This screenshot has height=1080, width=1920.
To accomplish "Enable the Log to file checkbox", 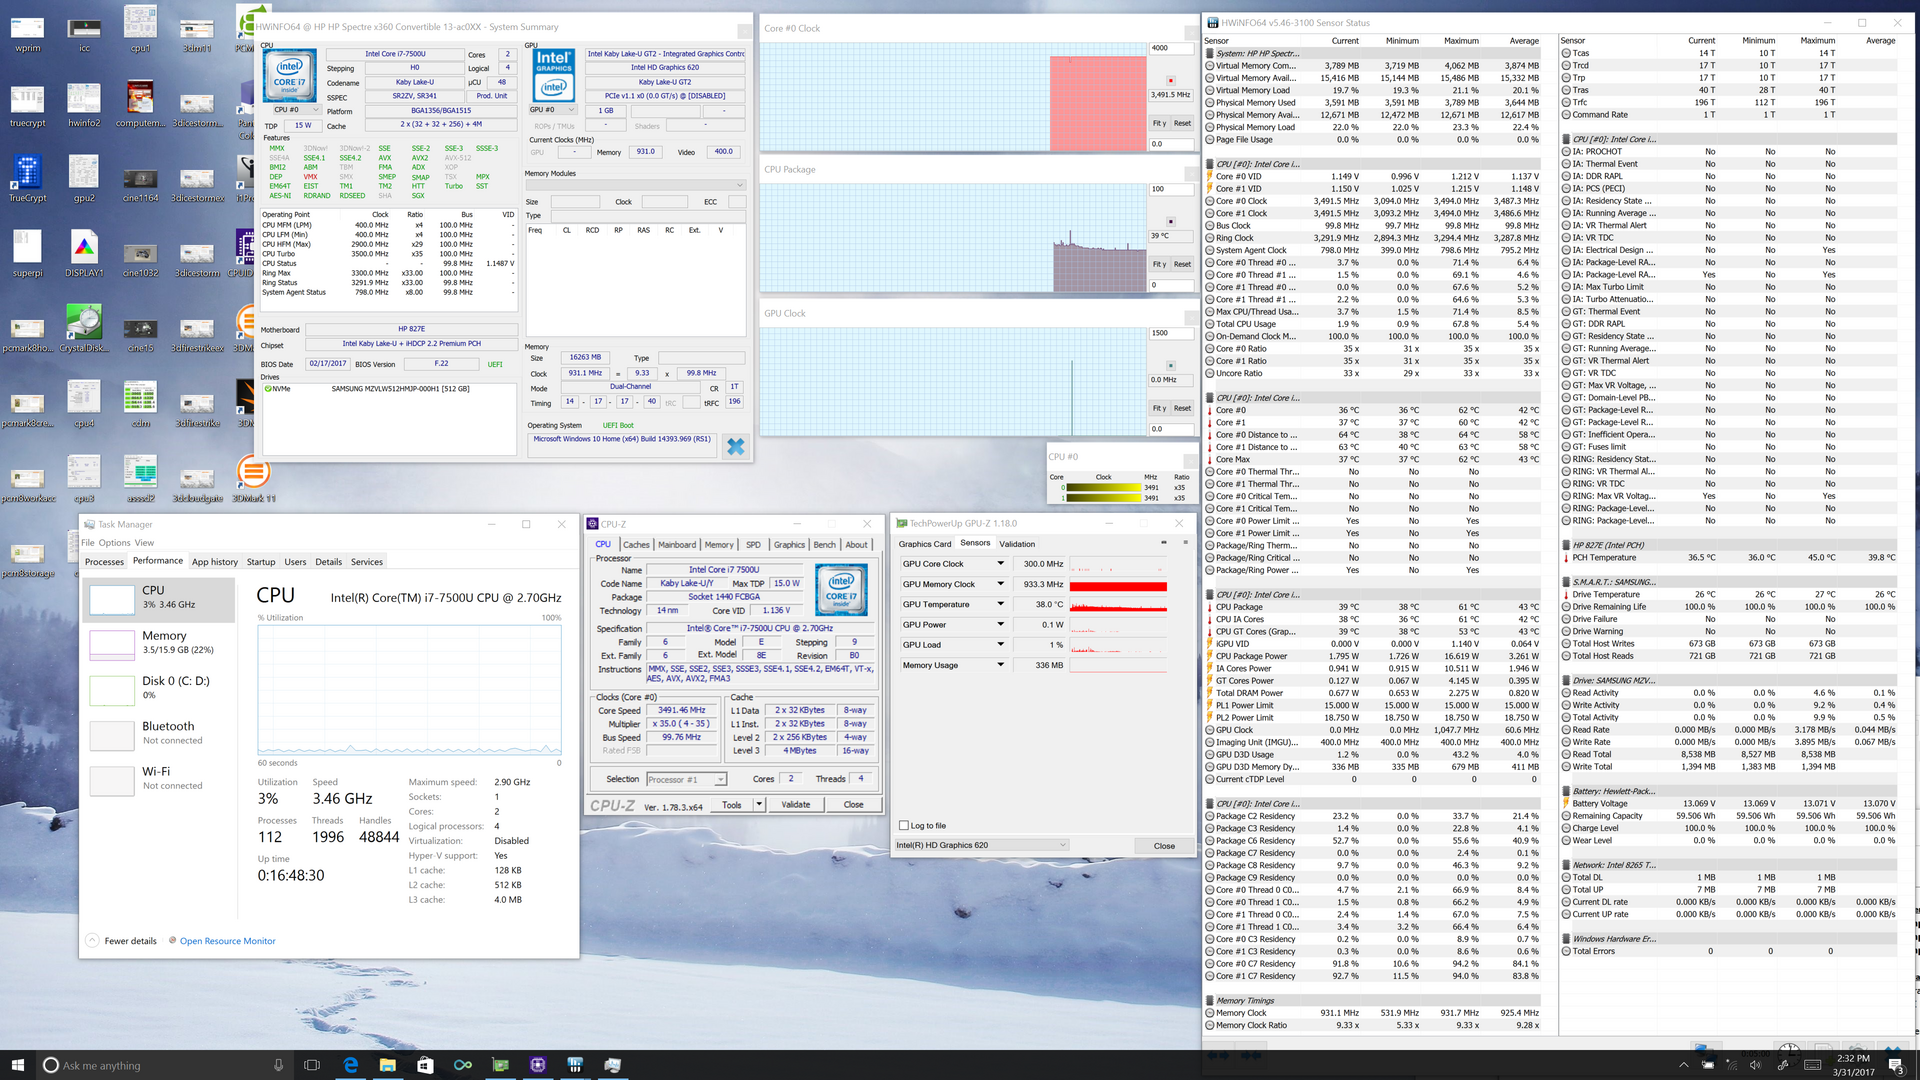I will click(904, 826).
